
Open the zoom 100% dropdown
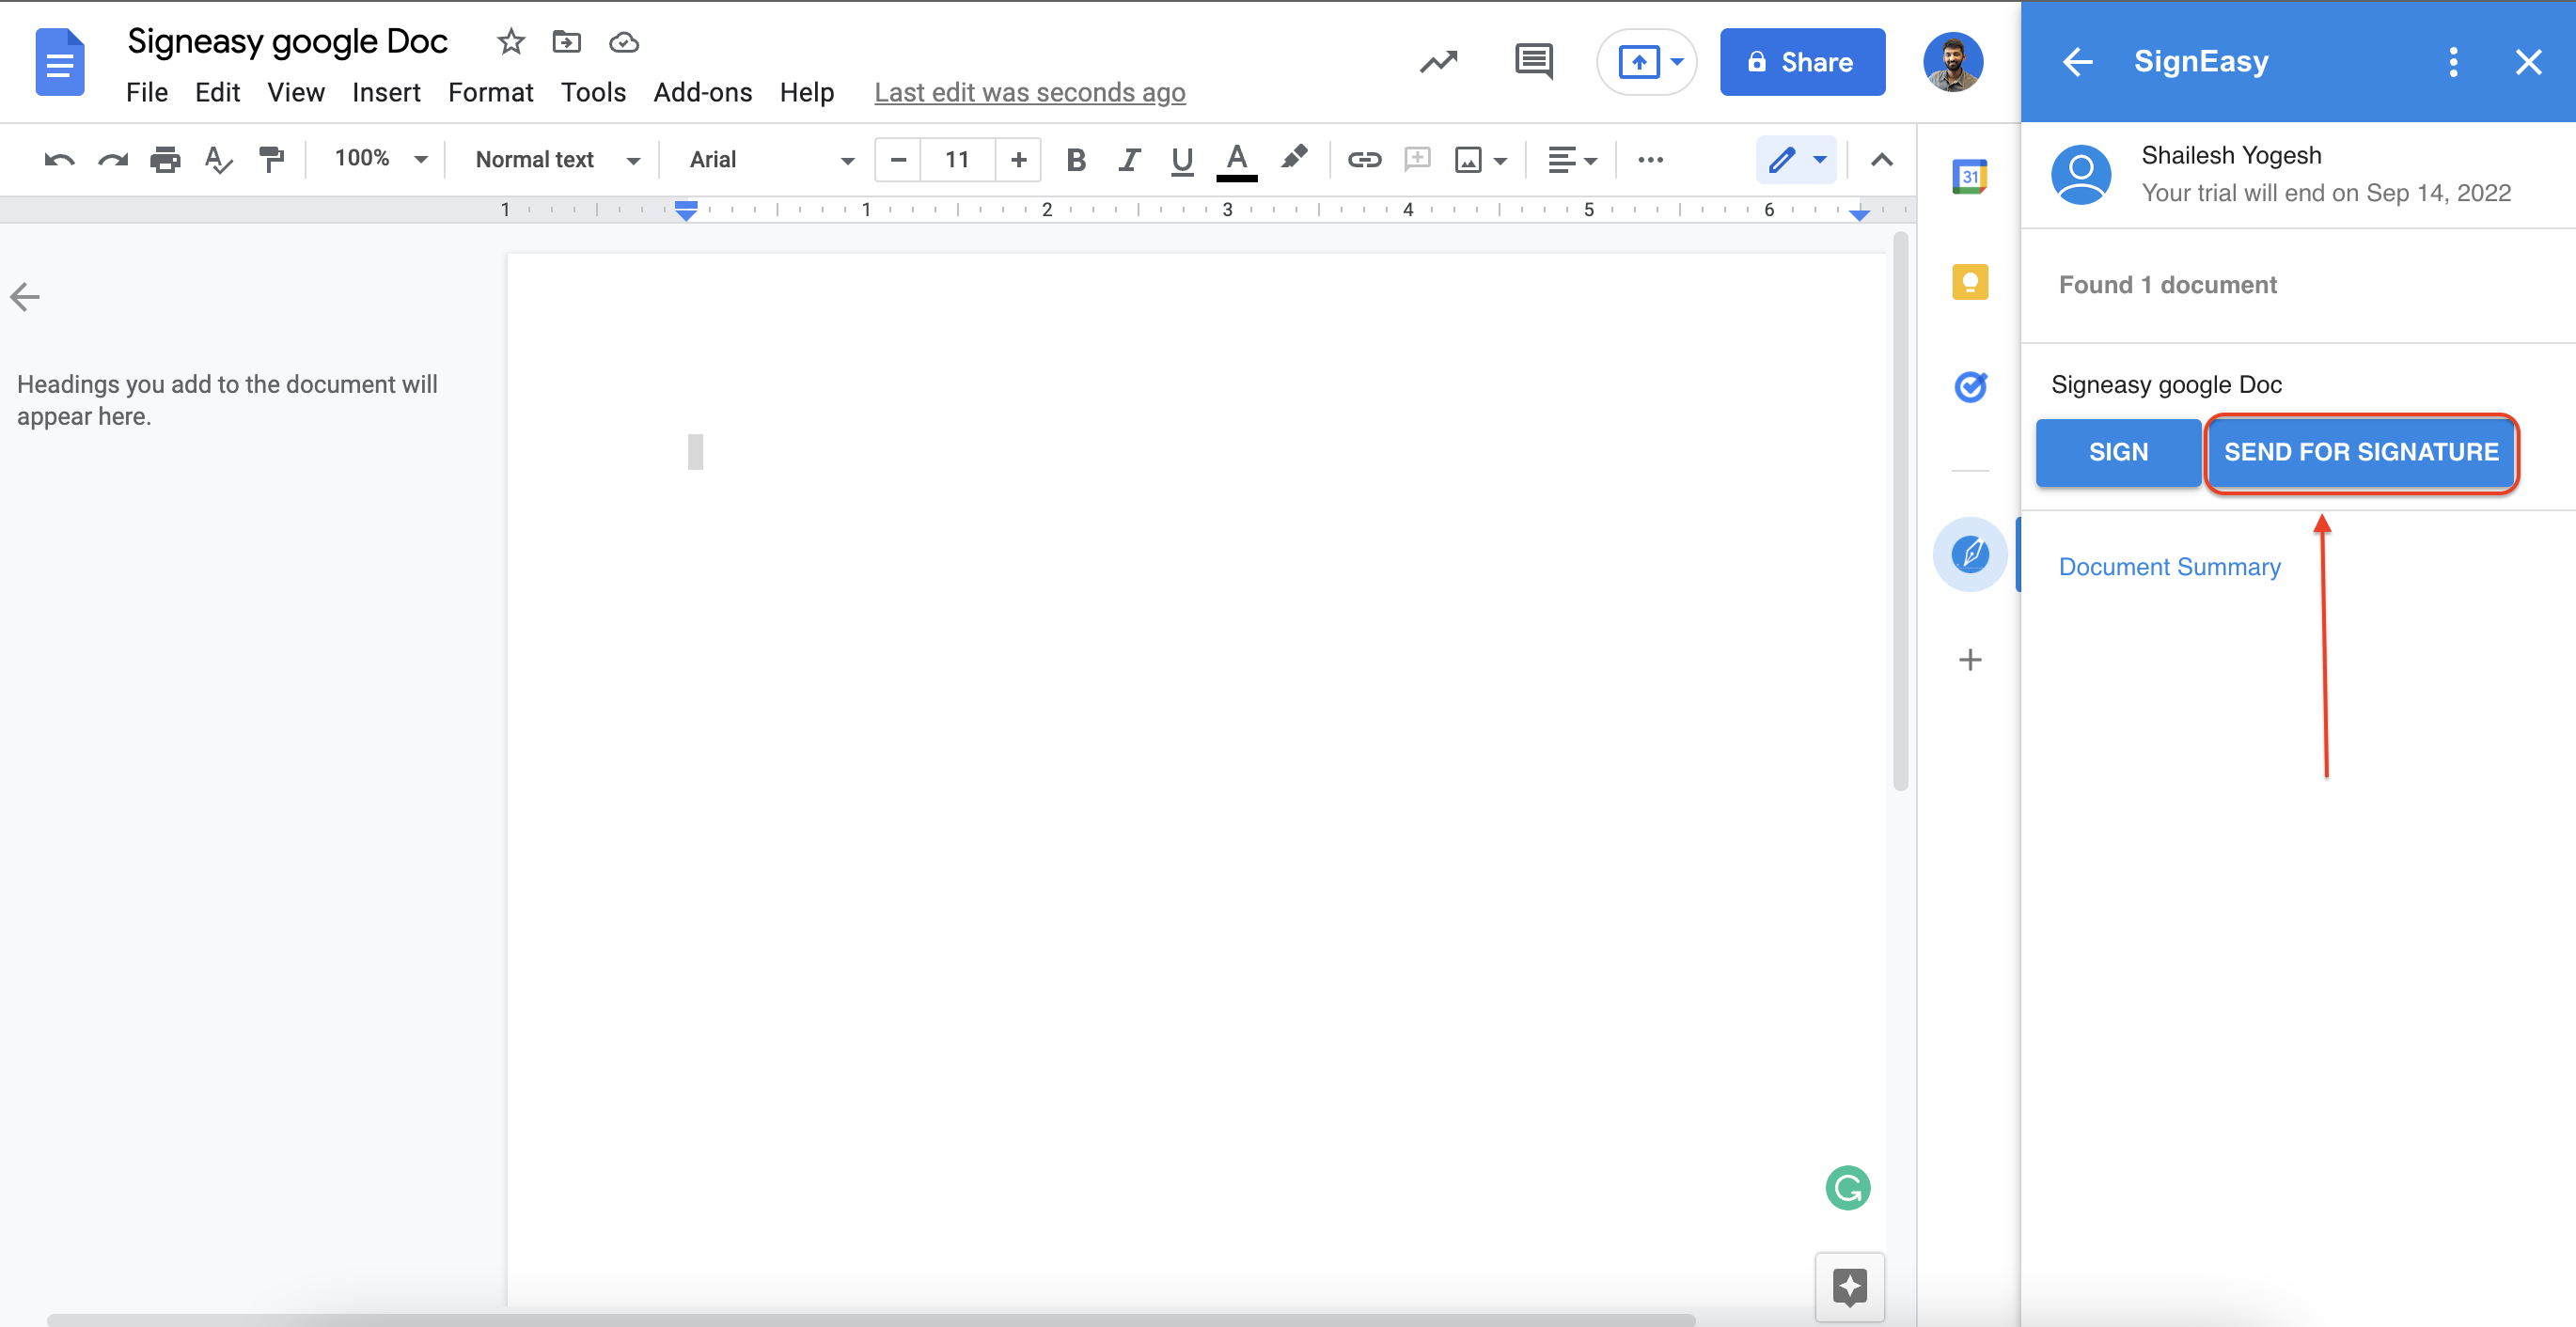(x=381, y=159)
